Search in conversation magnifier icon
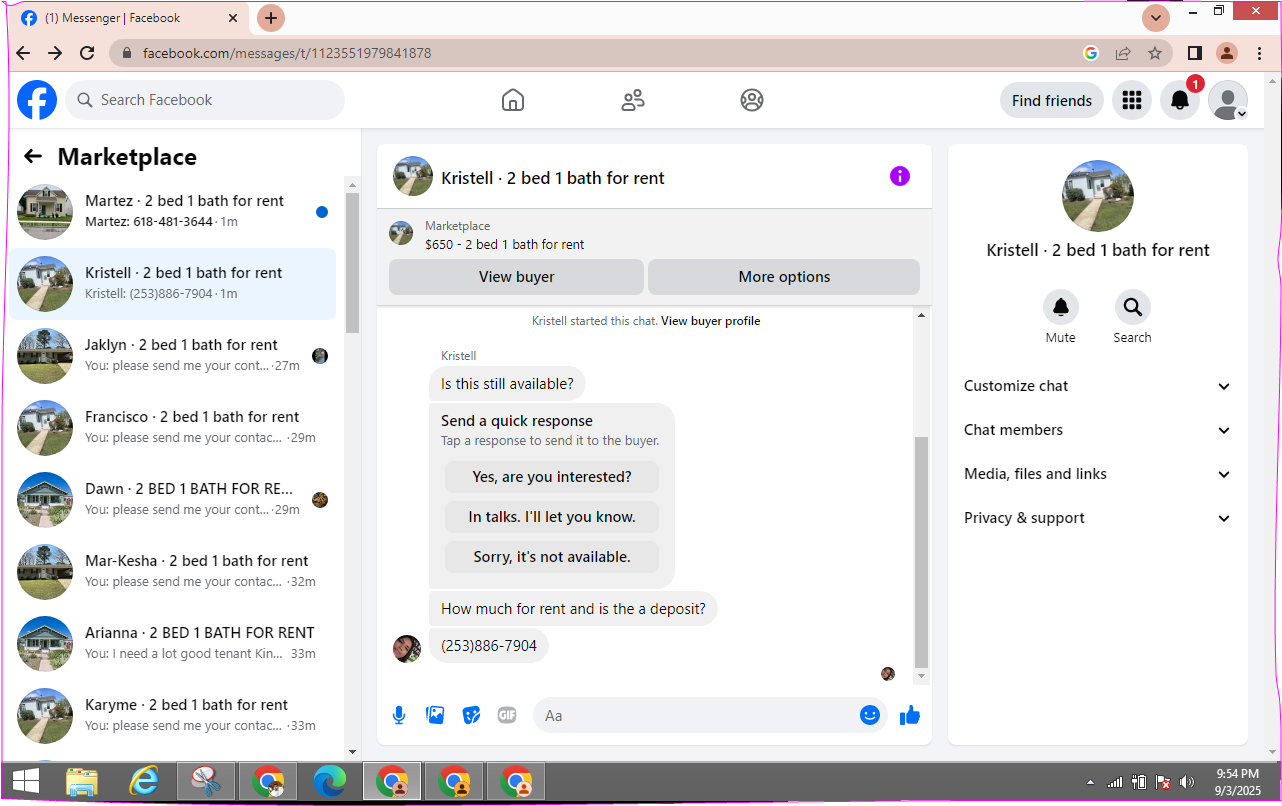1282x806 pixels. [1133, 308]
